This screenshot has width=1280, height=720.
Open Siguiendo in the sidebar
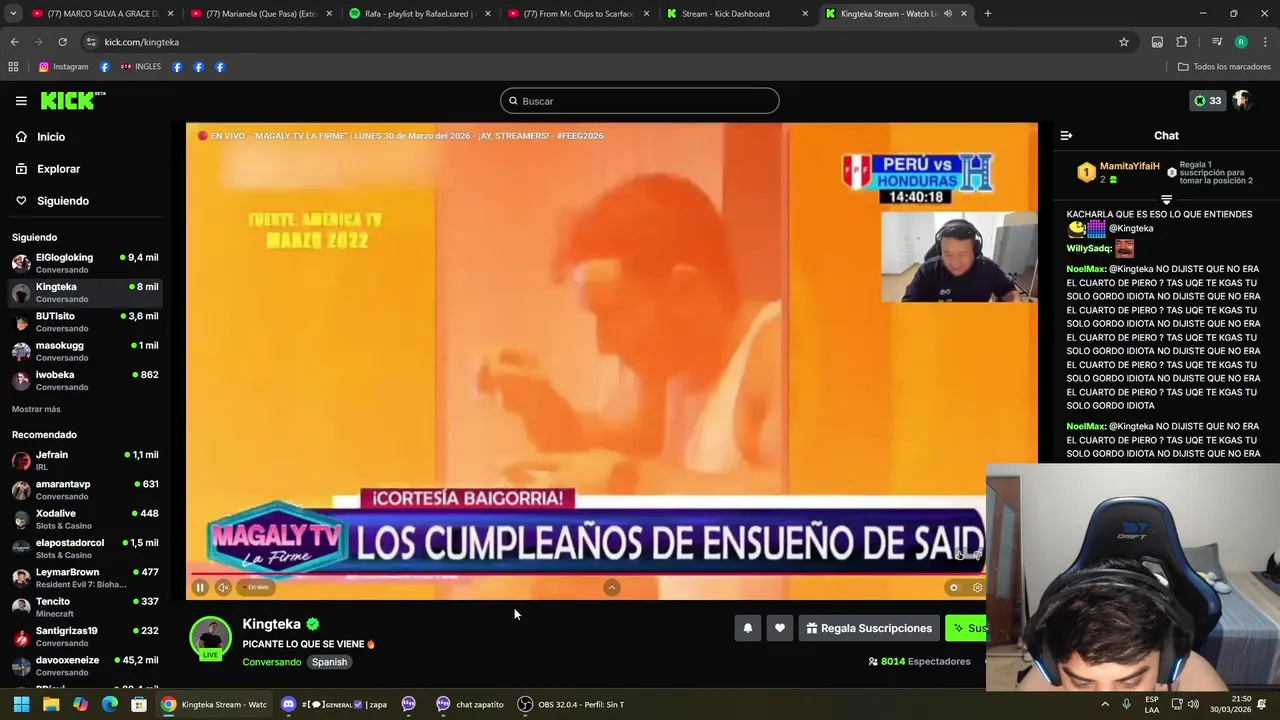pos(62,201)
